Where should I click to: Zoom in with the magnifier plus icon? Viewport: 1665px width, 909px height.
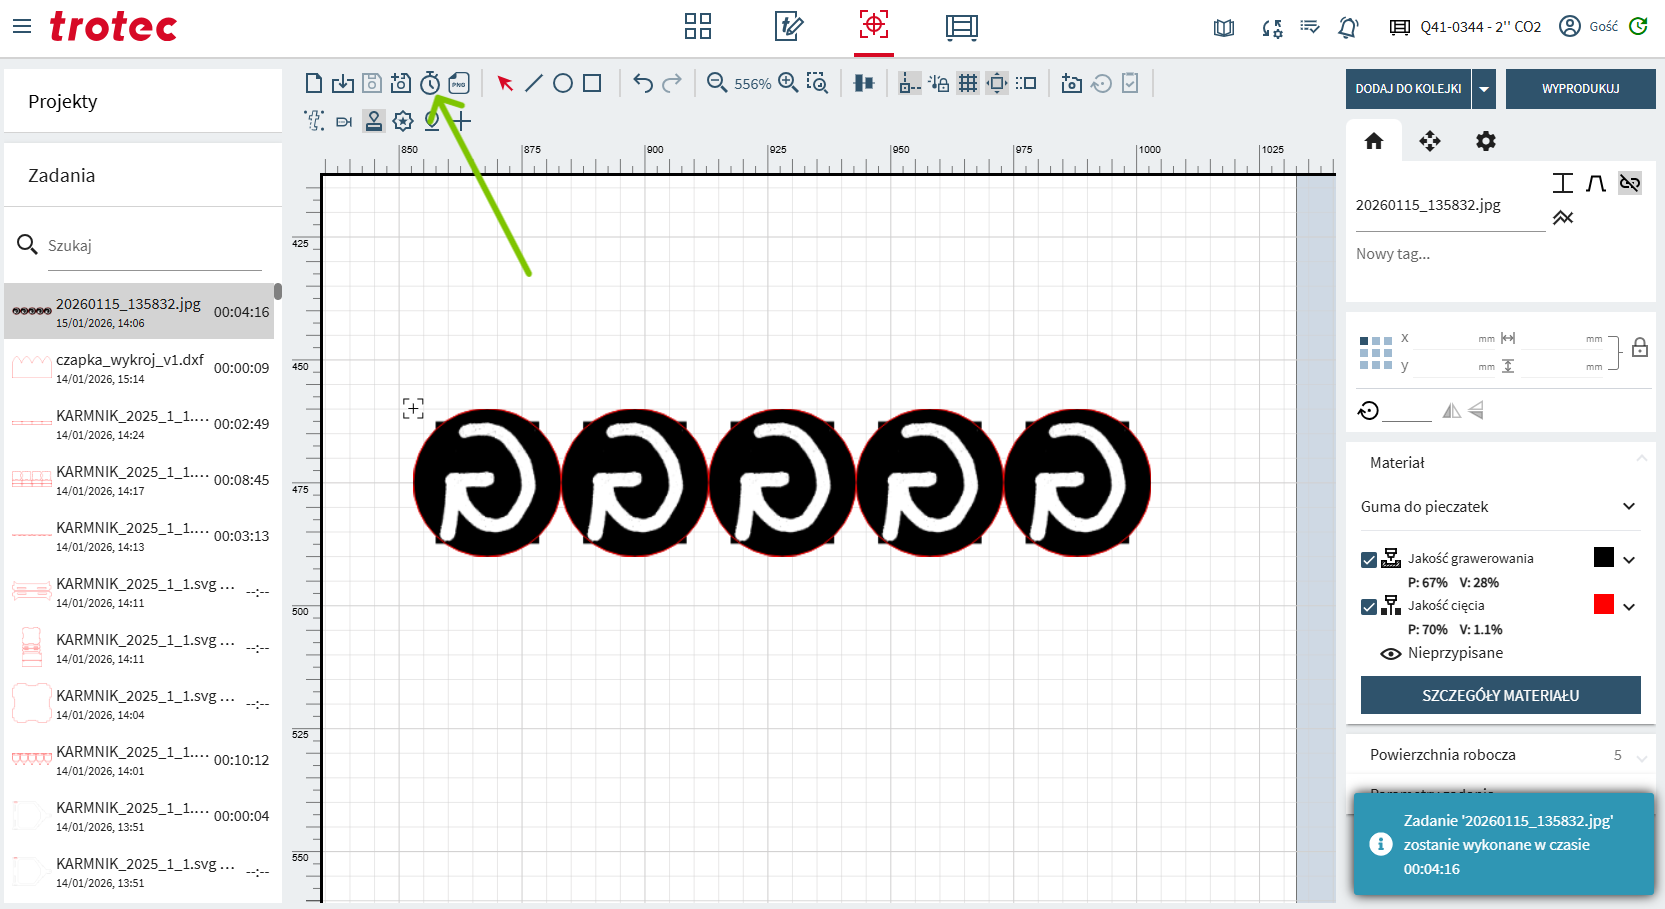click(x=788, y=83)
